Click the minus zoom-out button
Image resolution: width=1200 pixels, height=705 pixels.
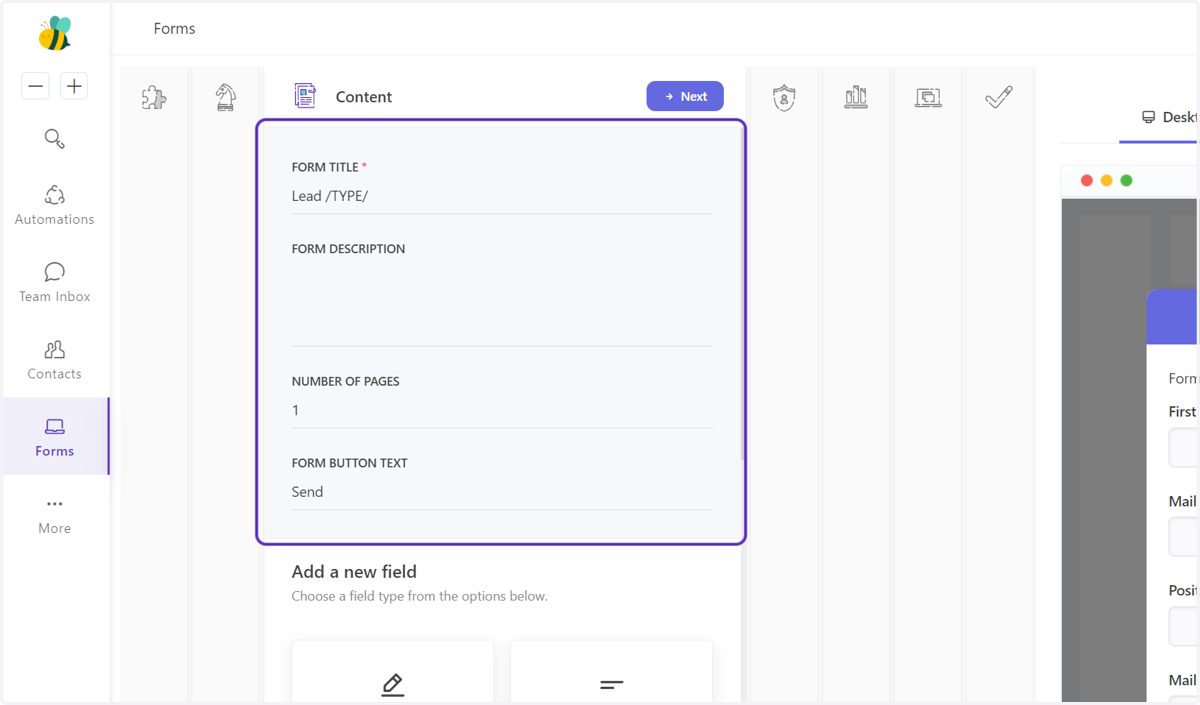coord(35,86)
